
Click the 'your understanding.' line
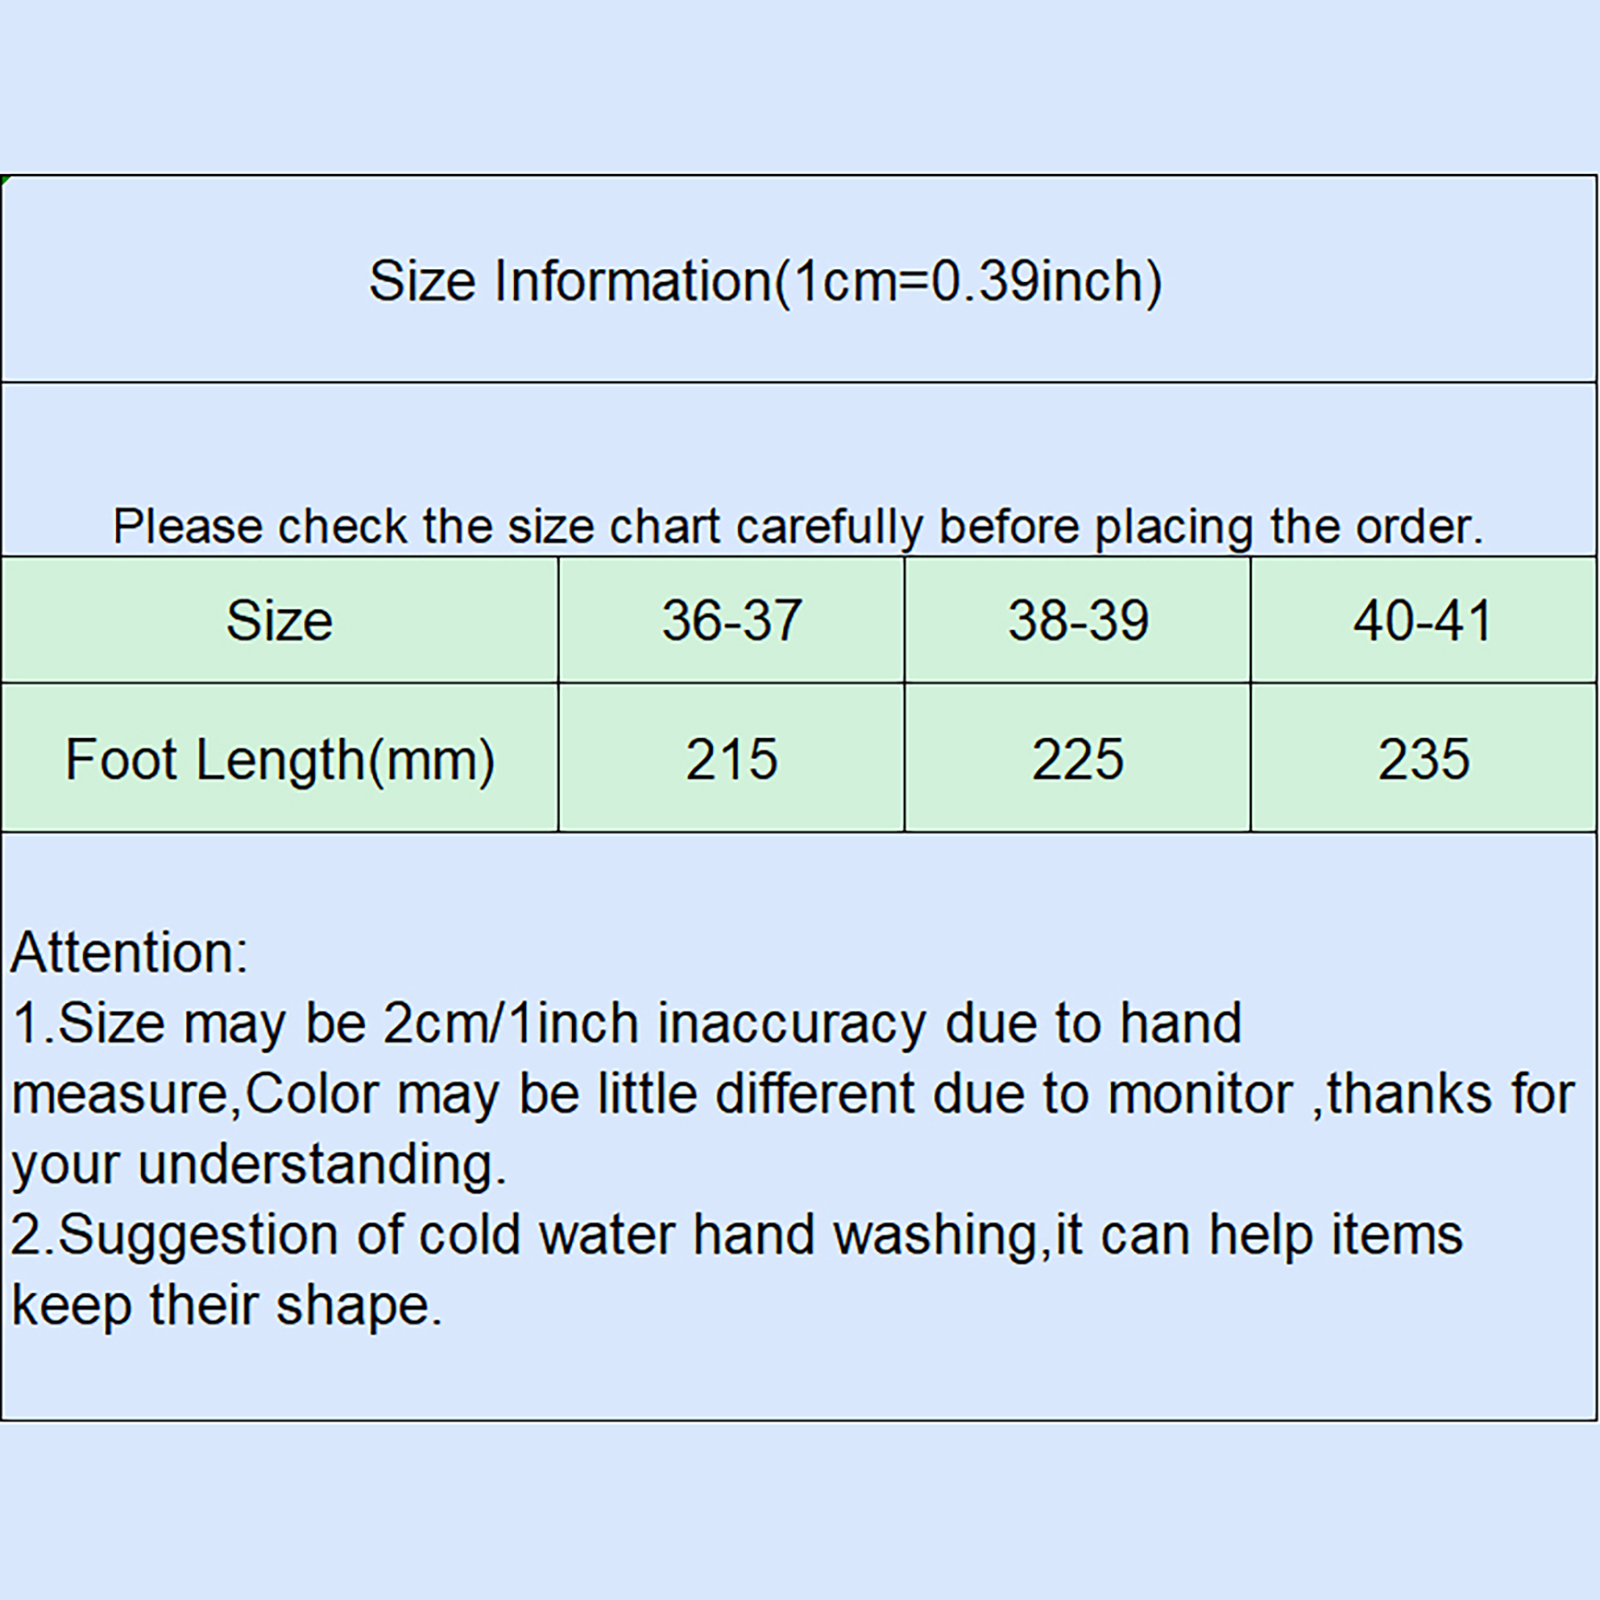point(259,1165)
